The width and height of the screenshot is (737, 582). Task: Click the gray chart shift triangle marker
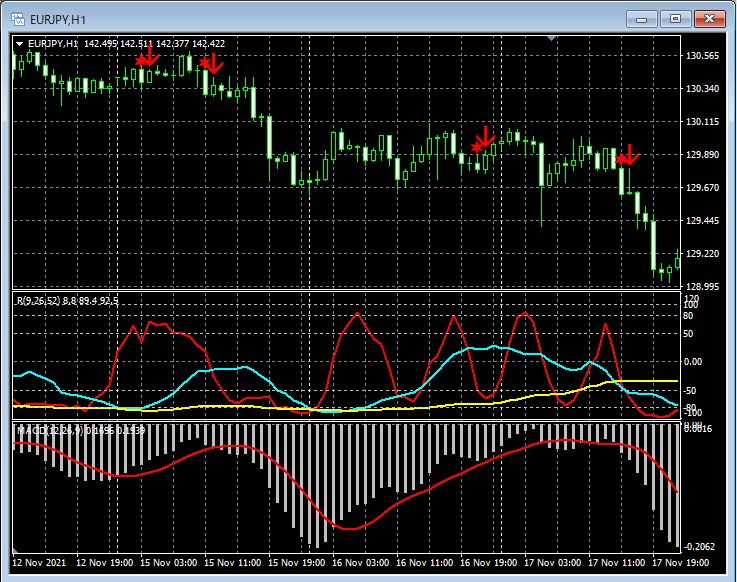point(551,39)
